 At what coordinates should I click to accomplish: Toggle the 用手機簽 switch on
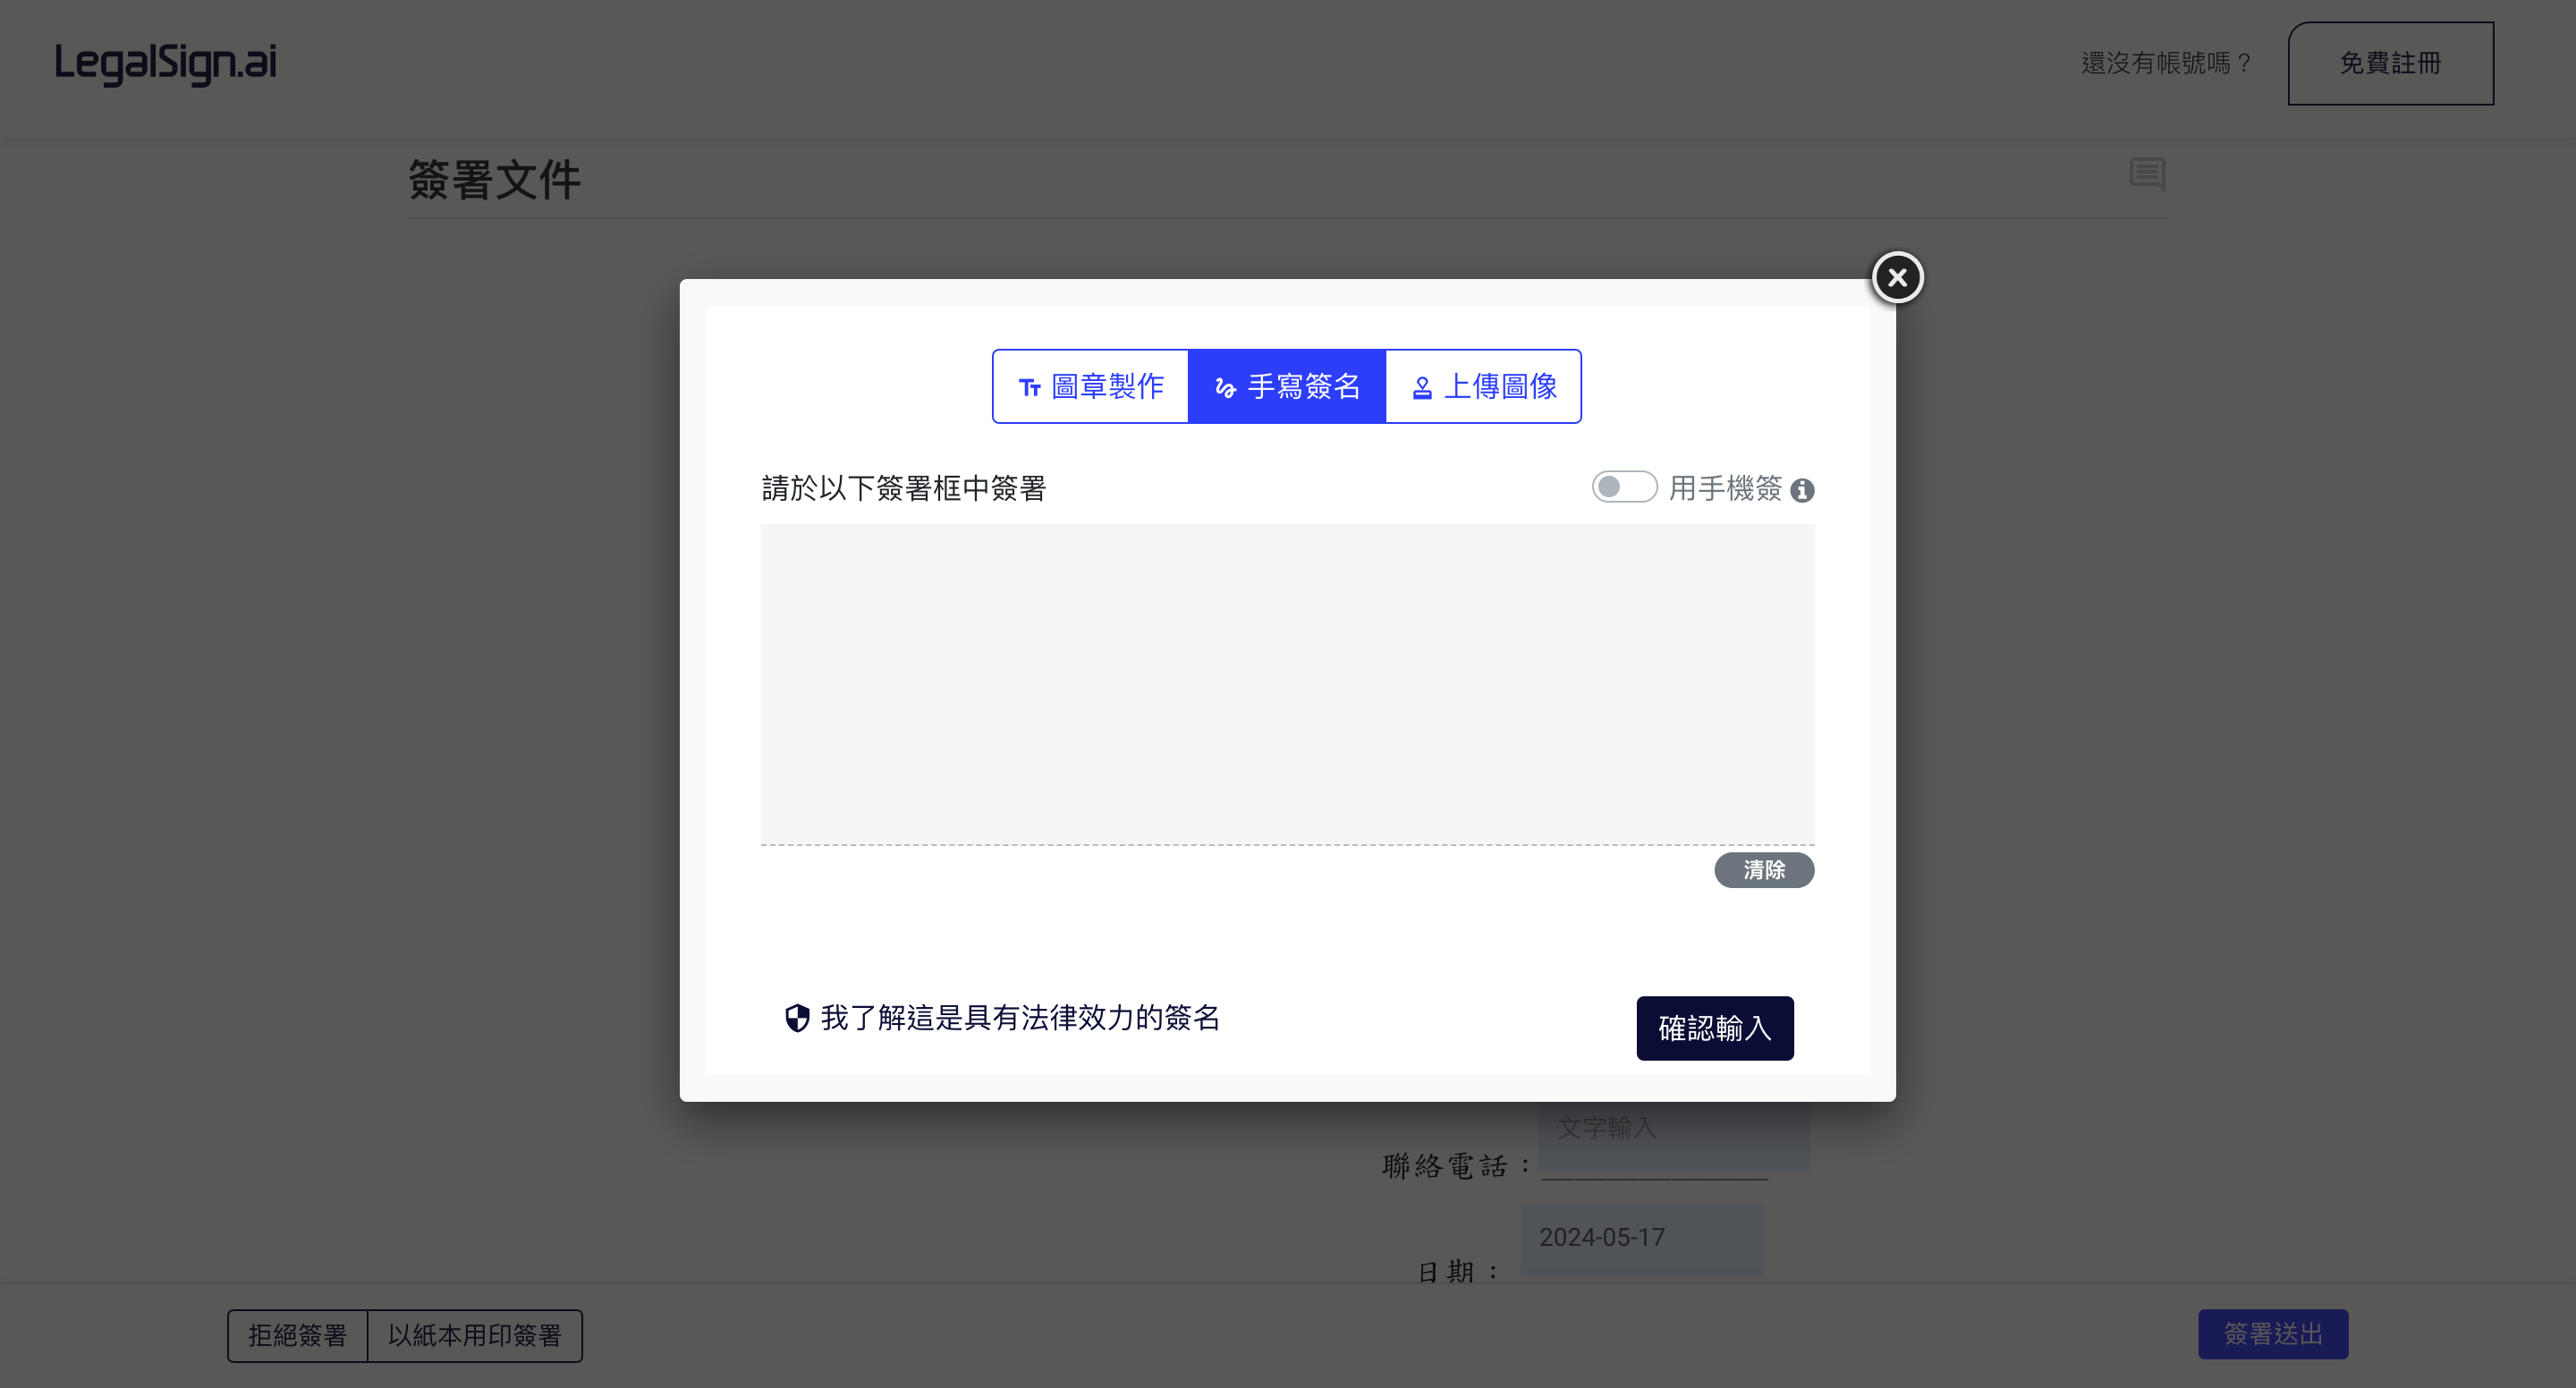[1624, 487]
